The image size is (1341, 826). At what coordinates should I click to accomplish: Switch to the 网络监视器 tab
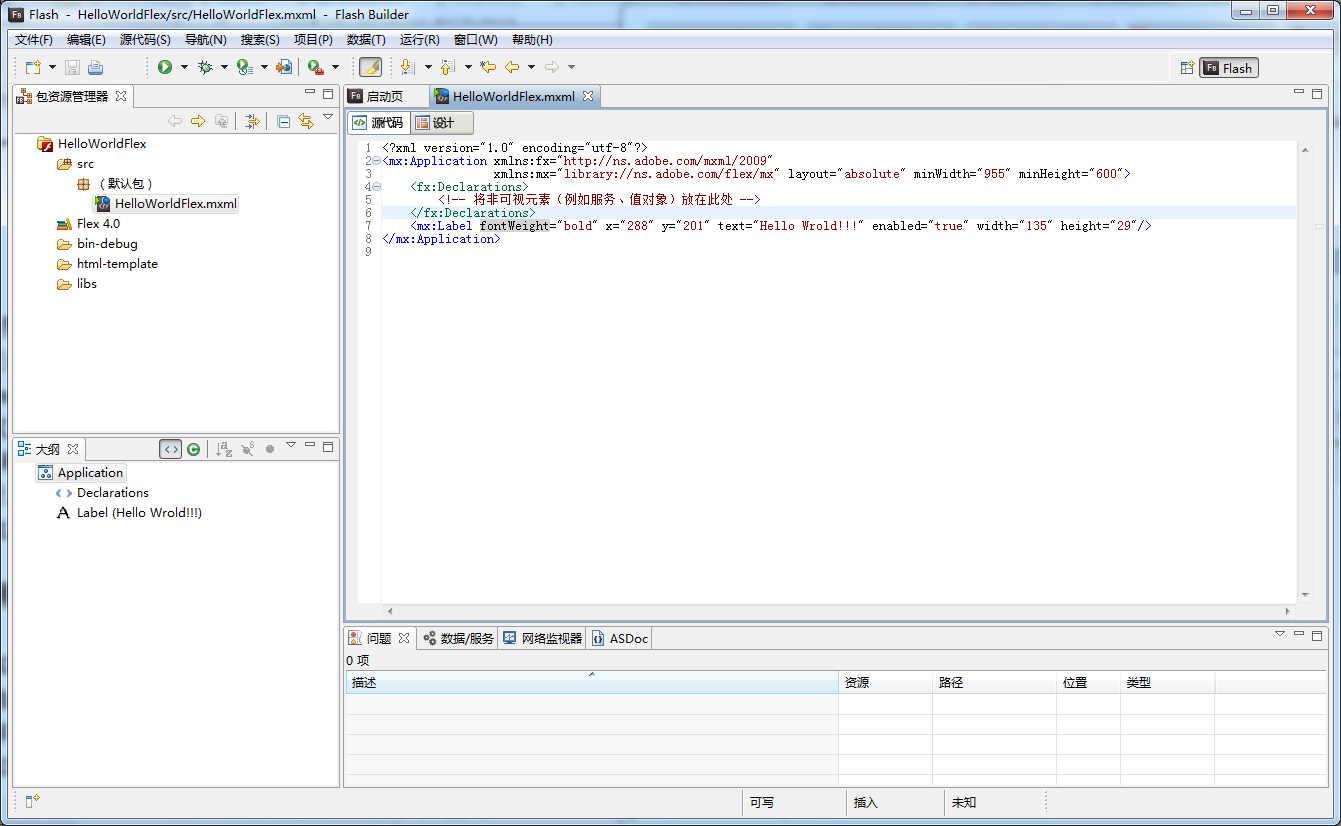coord(543,638)
